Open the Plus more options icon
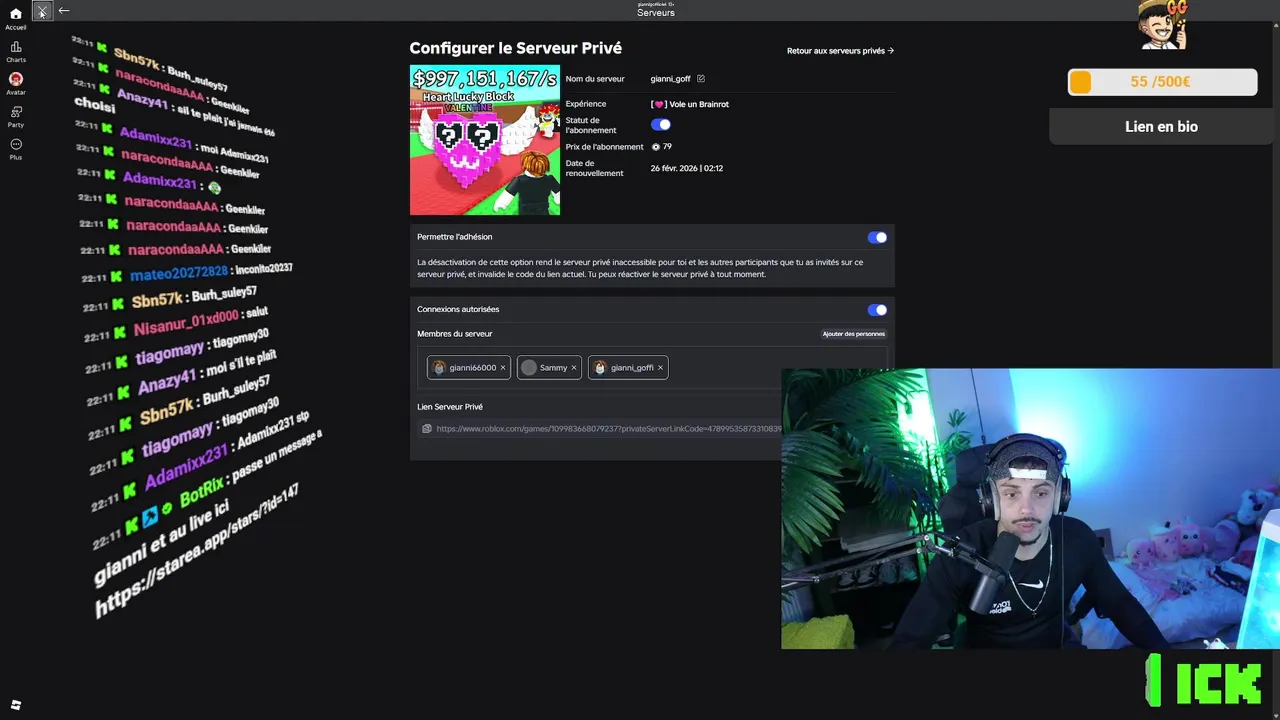Viewport: 1280px width, 720px height. coord(15,144)
